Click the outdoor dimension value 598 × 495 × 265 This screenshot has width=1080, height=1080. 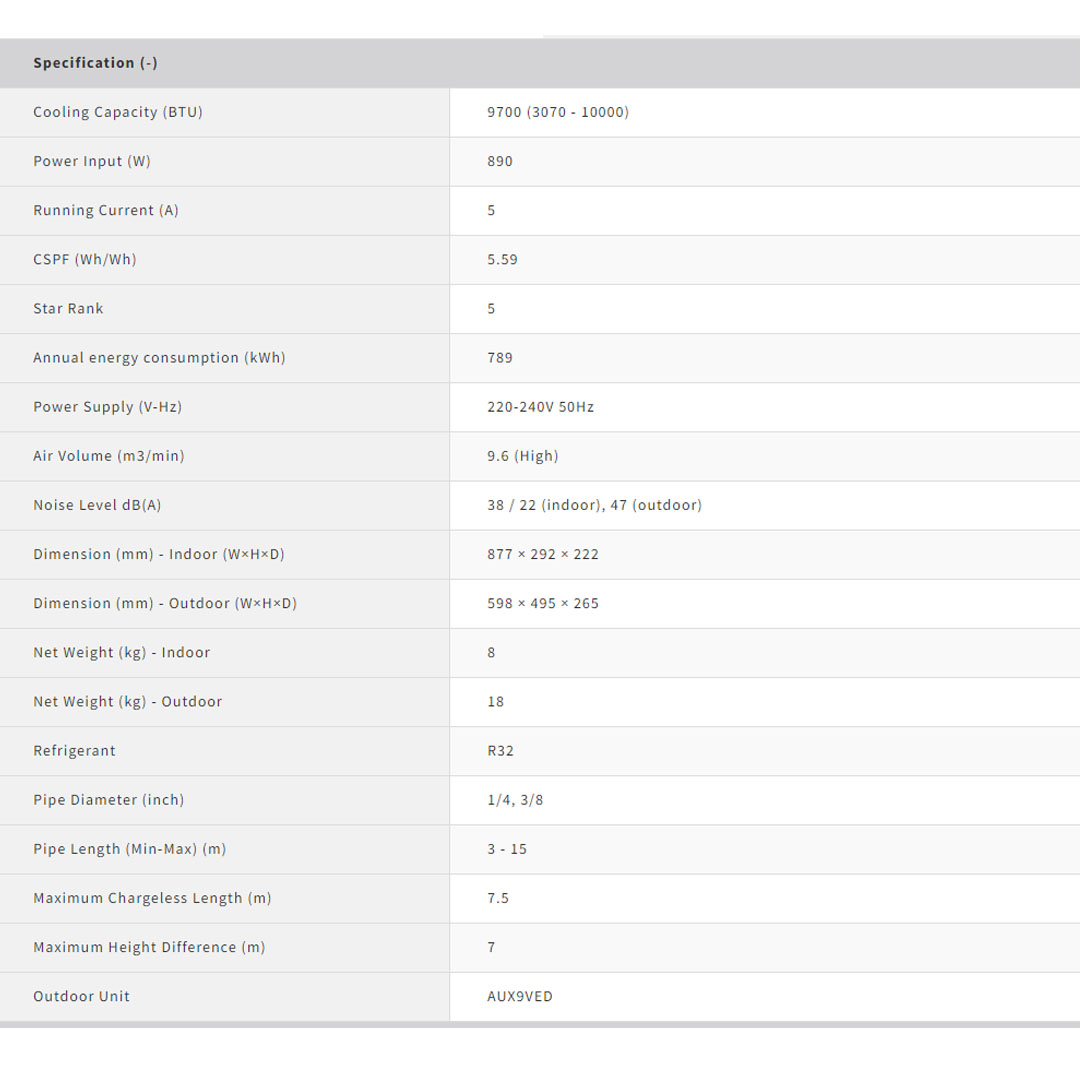tap(543, 603)
